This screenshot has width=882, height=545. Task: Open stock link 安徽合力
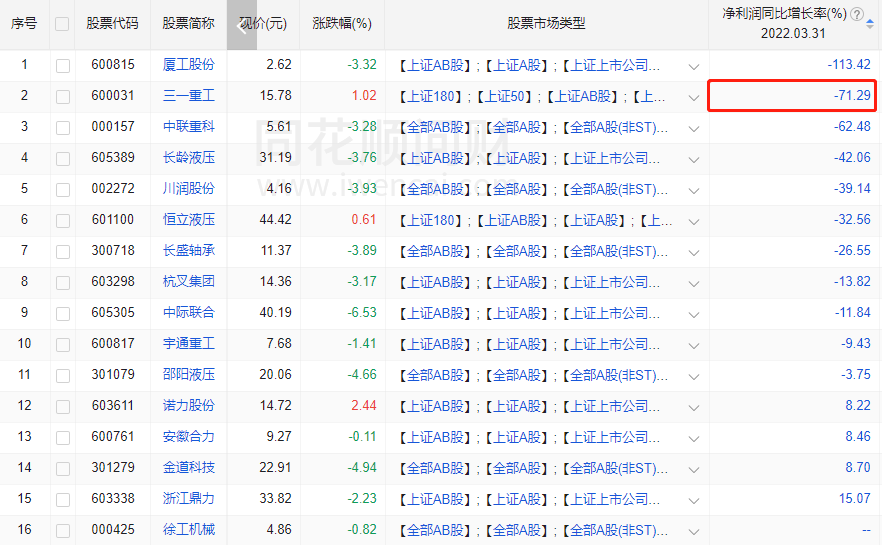188,436
